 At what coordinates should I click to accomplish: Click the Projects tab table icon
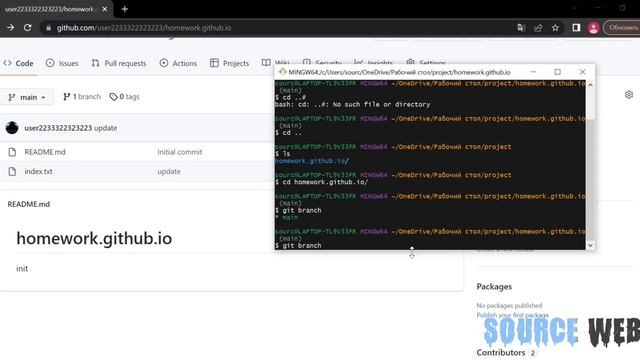[214, 63]
